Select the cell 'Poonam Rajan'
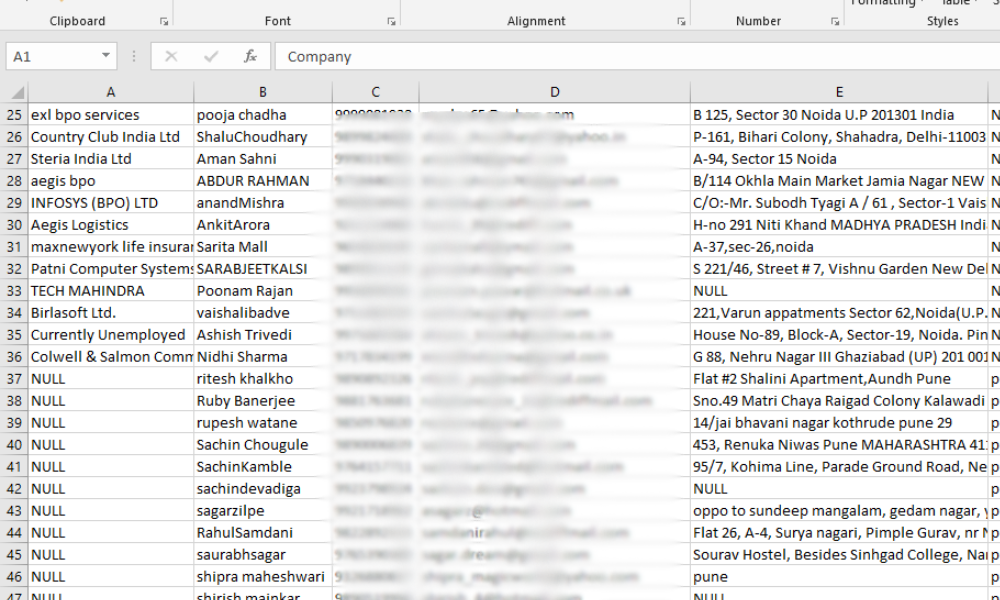This screenshot has height=600, width=1000. 263,291
